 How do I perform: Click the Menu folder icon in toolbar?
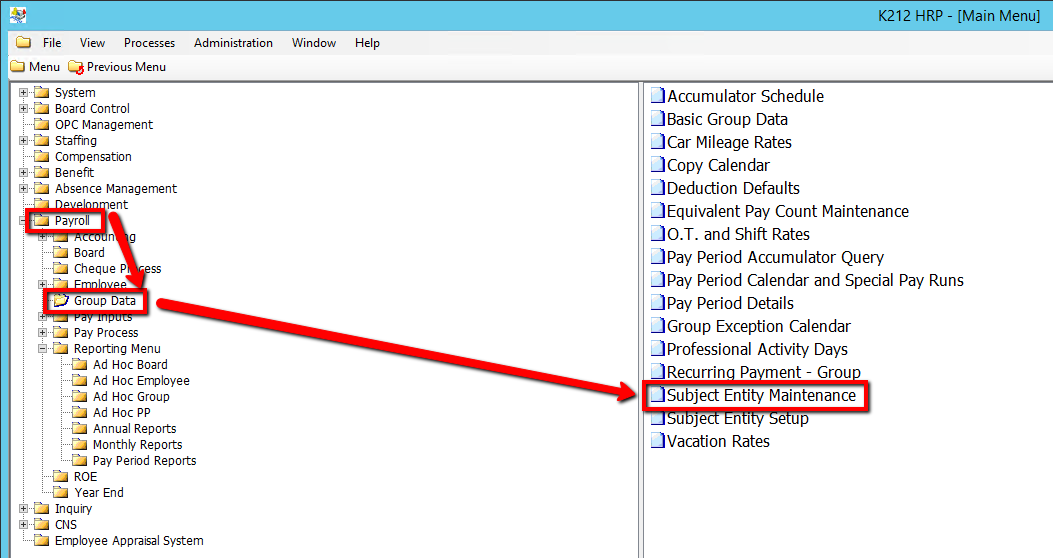tap(17, 67)
